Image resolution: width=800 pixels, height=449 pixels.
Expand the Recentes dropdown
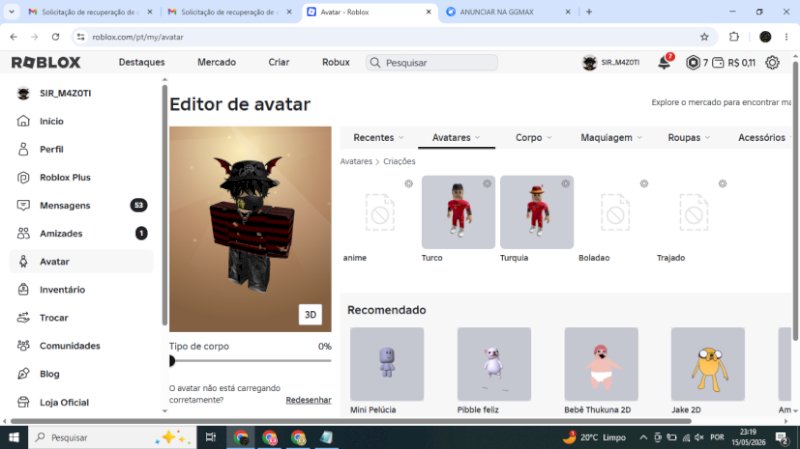(378, 137)
